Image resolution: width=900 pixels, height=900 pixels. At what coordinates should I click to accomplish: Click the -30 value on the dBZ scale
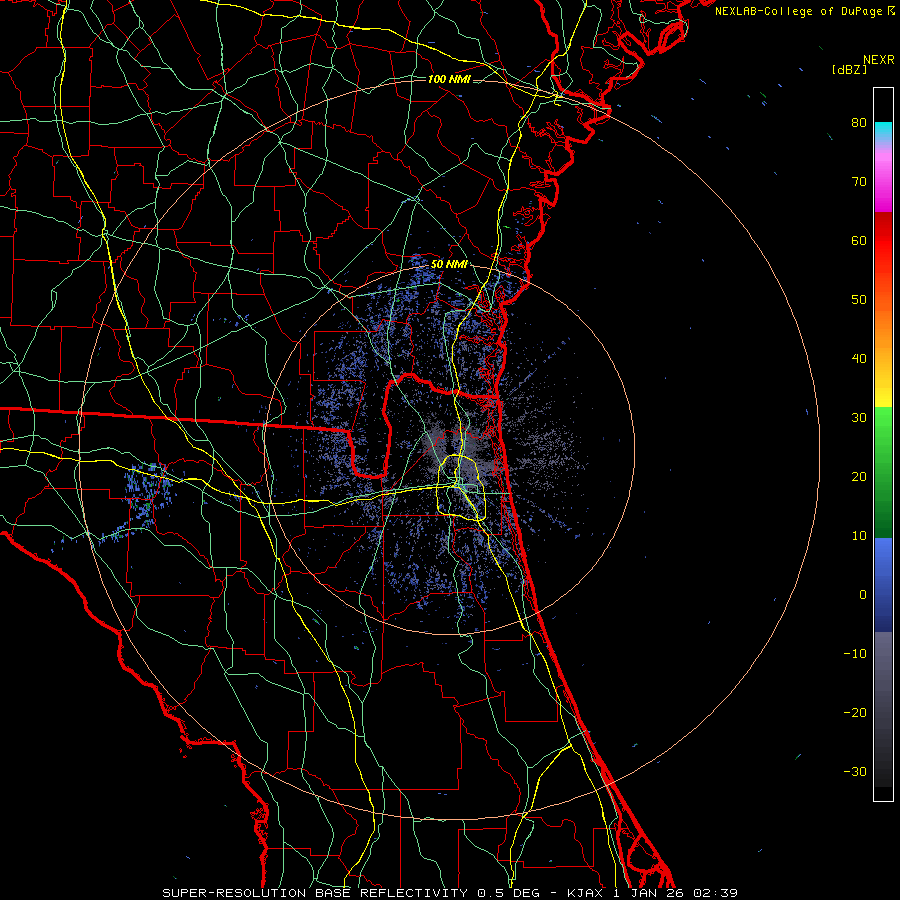855,771
